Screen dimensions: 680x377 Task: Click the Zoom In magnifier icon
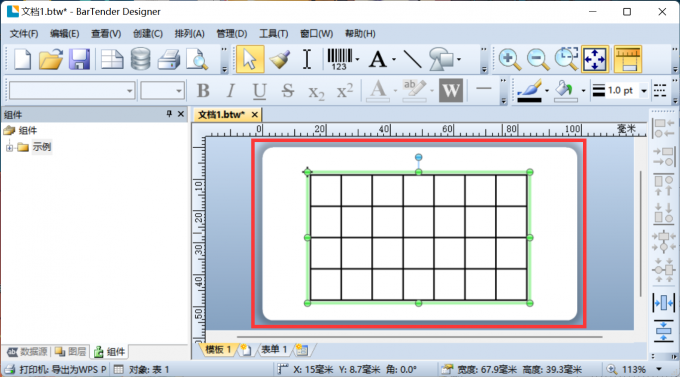pyautogui.click(x=510, y=59)
